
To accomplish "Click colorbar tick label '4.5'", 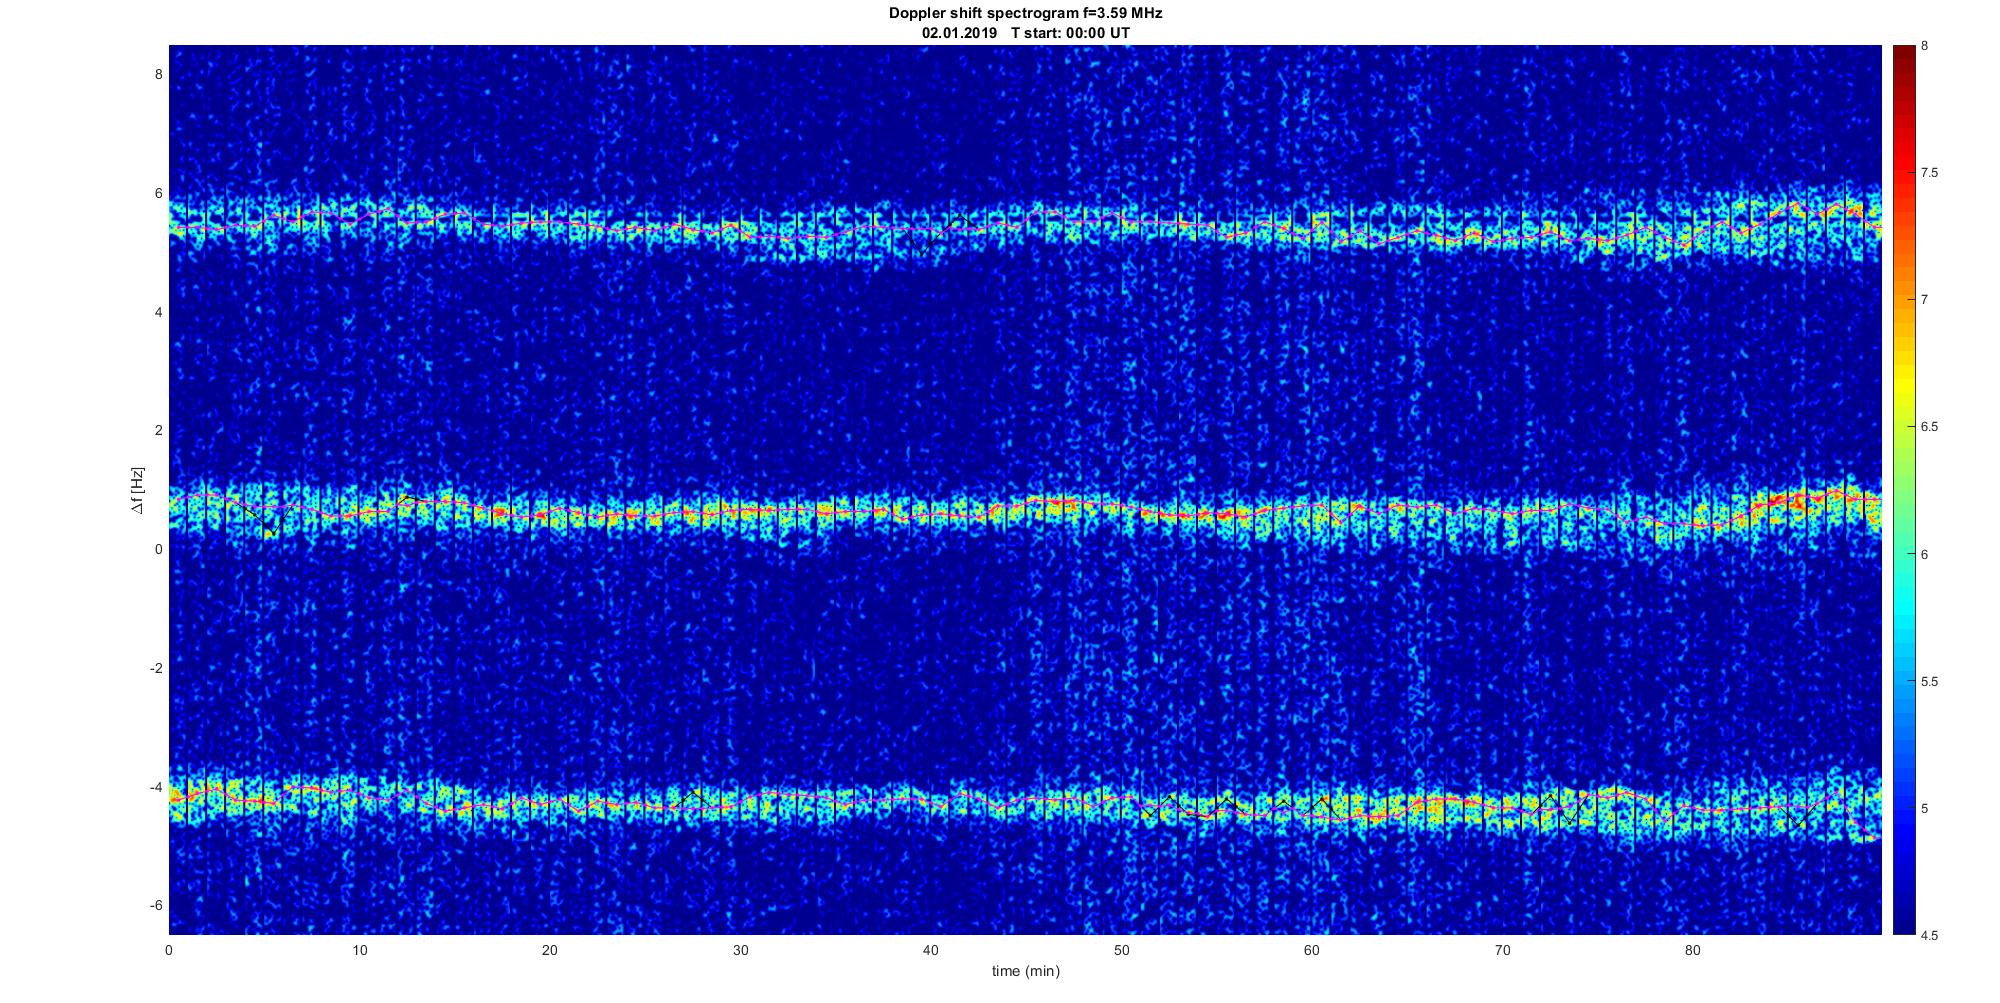I will pyautogui.click(x=1930, y=936).
